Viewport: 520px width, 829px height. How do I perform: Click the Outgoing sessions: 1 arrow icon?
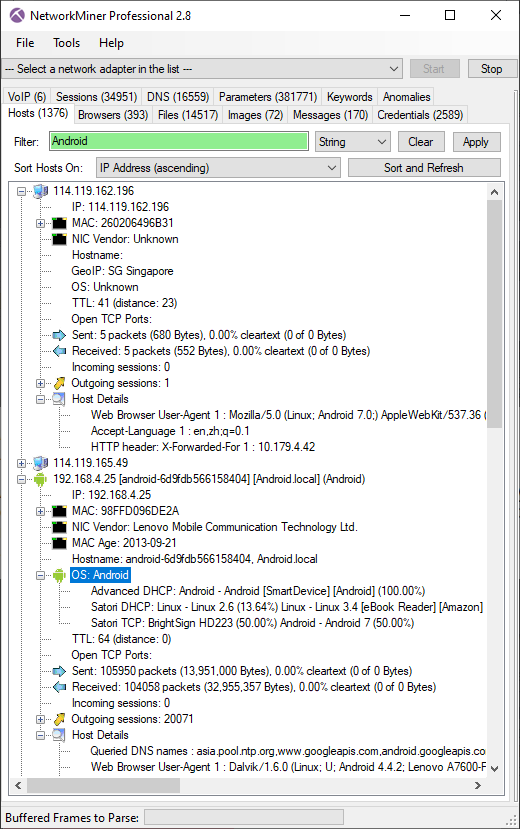coord(60,383)
